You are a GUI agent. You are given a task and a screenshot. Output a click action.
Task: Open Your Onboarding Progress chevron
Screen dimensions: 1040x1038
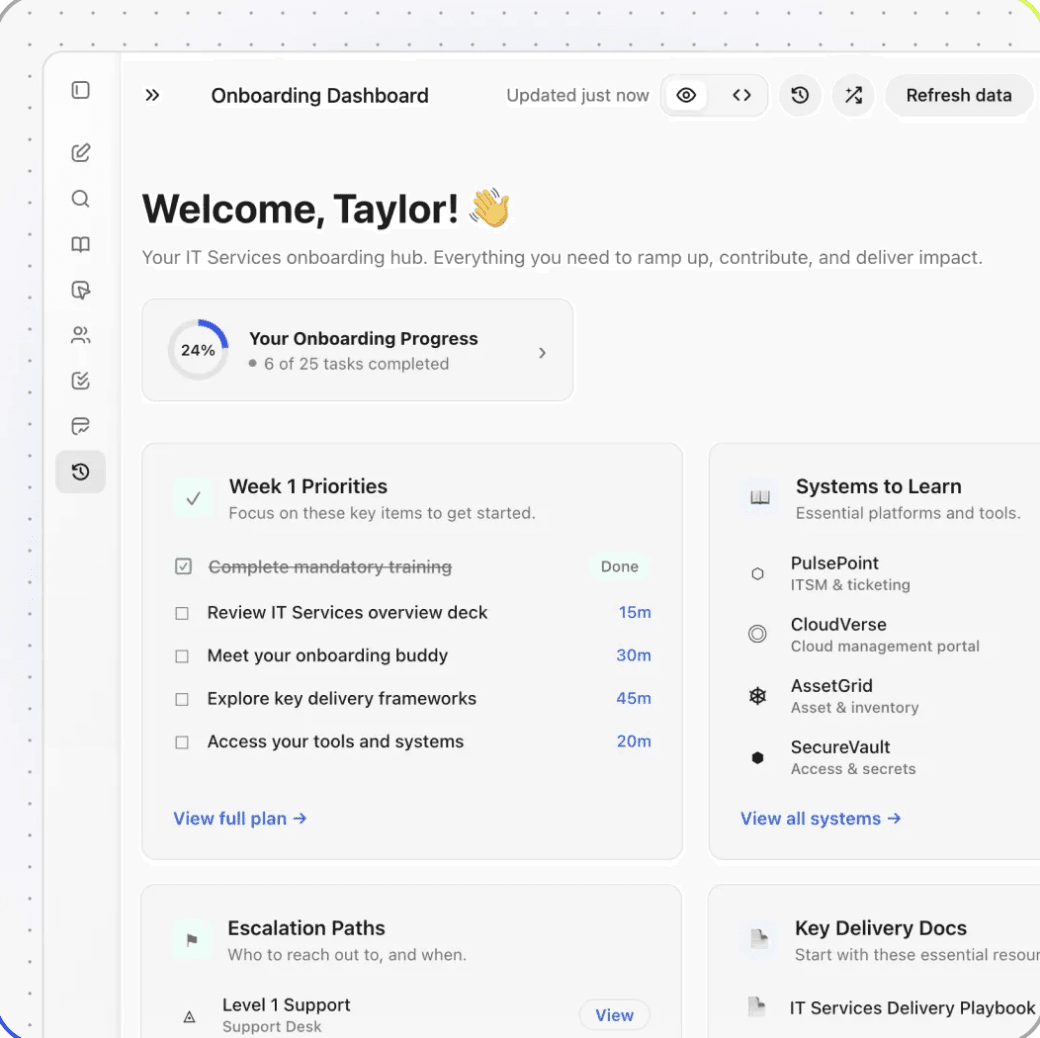pos(542,353)
